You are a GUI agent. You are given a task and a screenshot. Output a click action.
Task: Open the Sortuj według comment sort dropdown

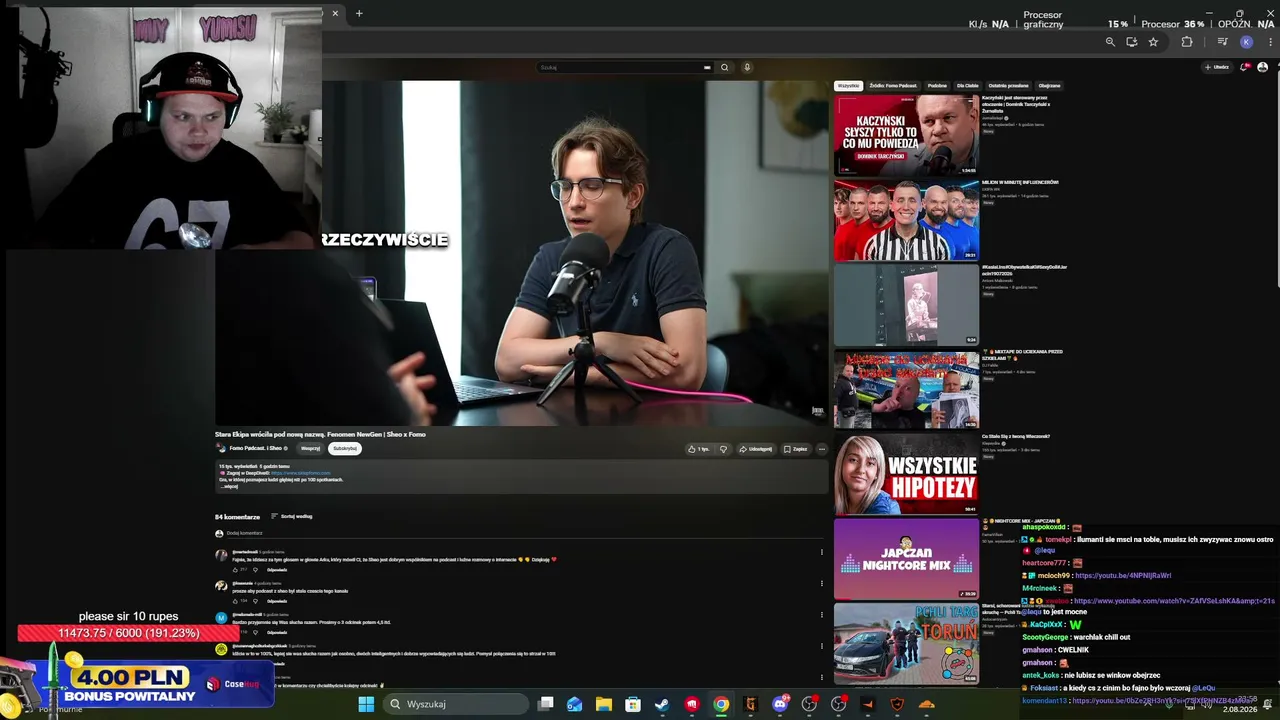(292, 516)
